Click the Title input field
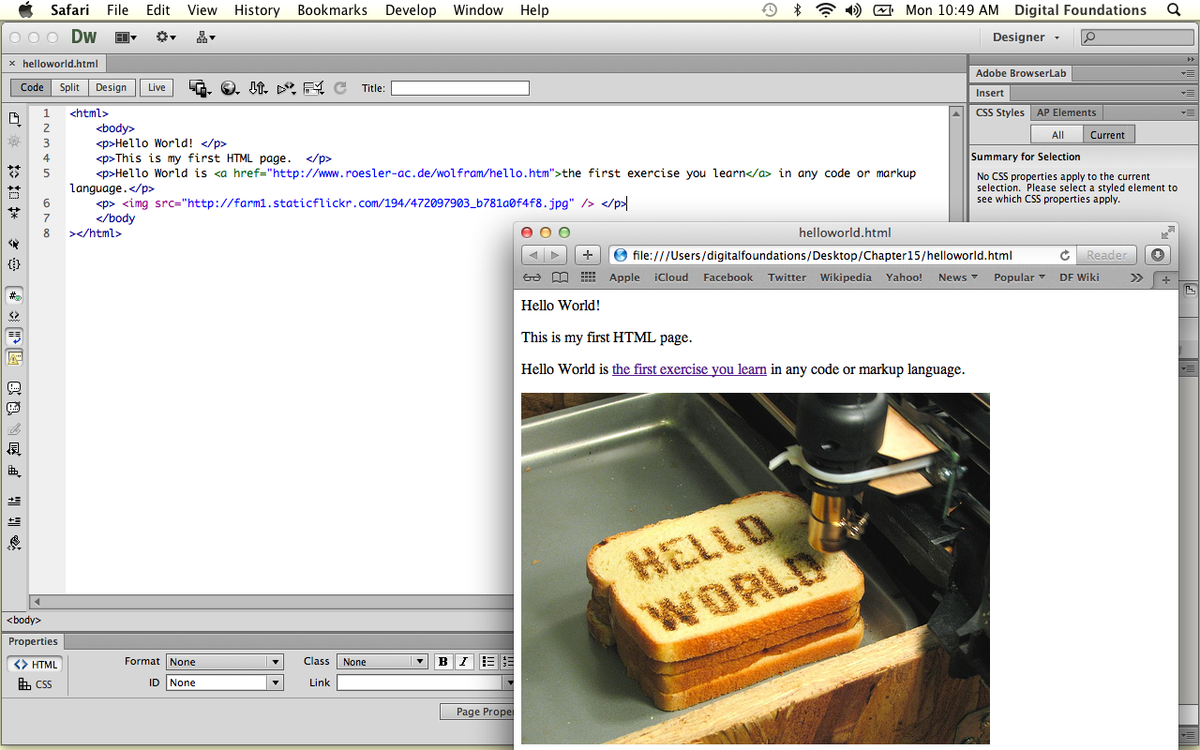Screen dimensions: 1200x750 tap(460, 88)
